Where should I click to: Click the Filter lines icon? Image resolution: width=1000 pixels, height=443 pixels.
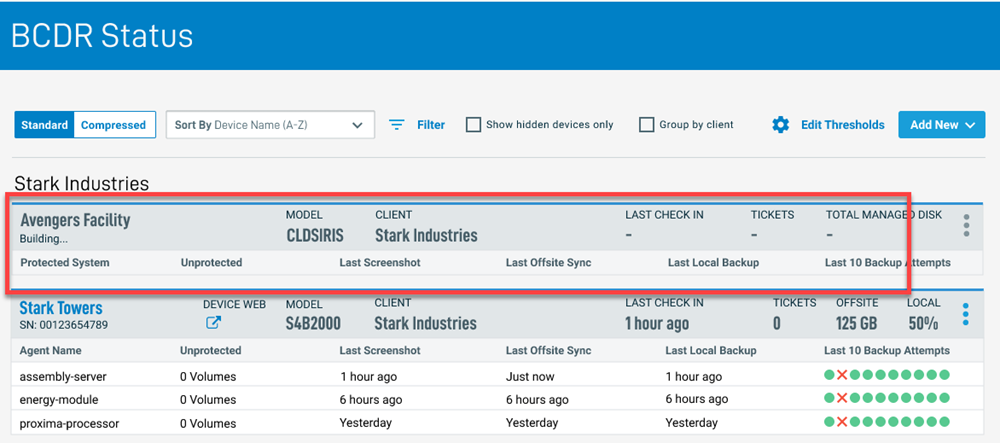coord(397,125)
